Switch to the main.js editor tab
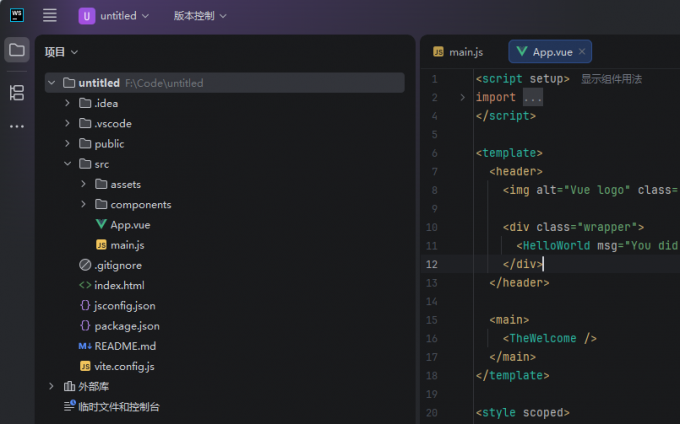680x424 pixels. [458, 52]
